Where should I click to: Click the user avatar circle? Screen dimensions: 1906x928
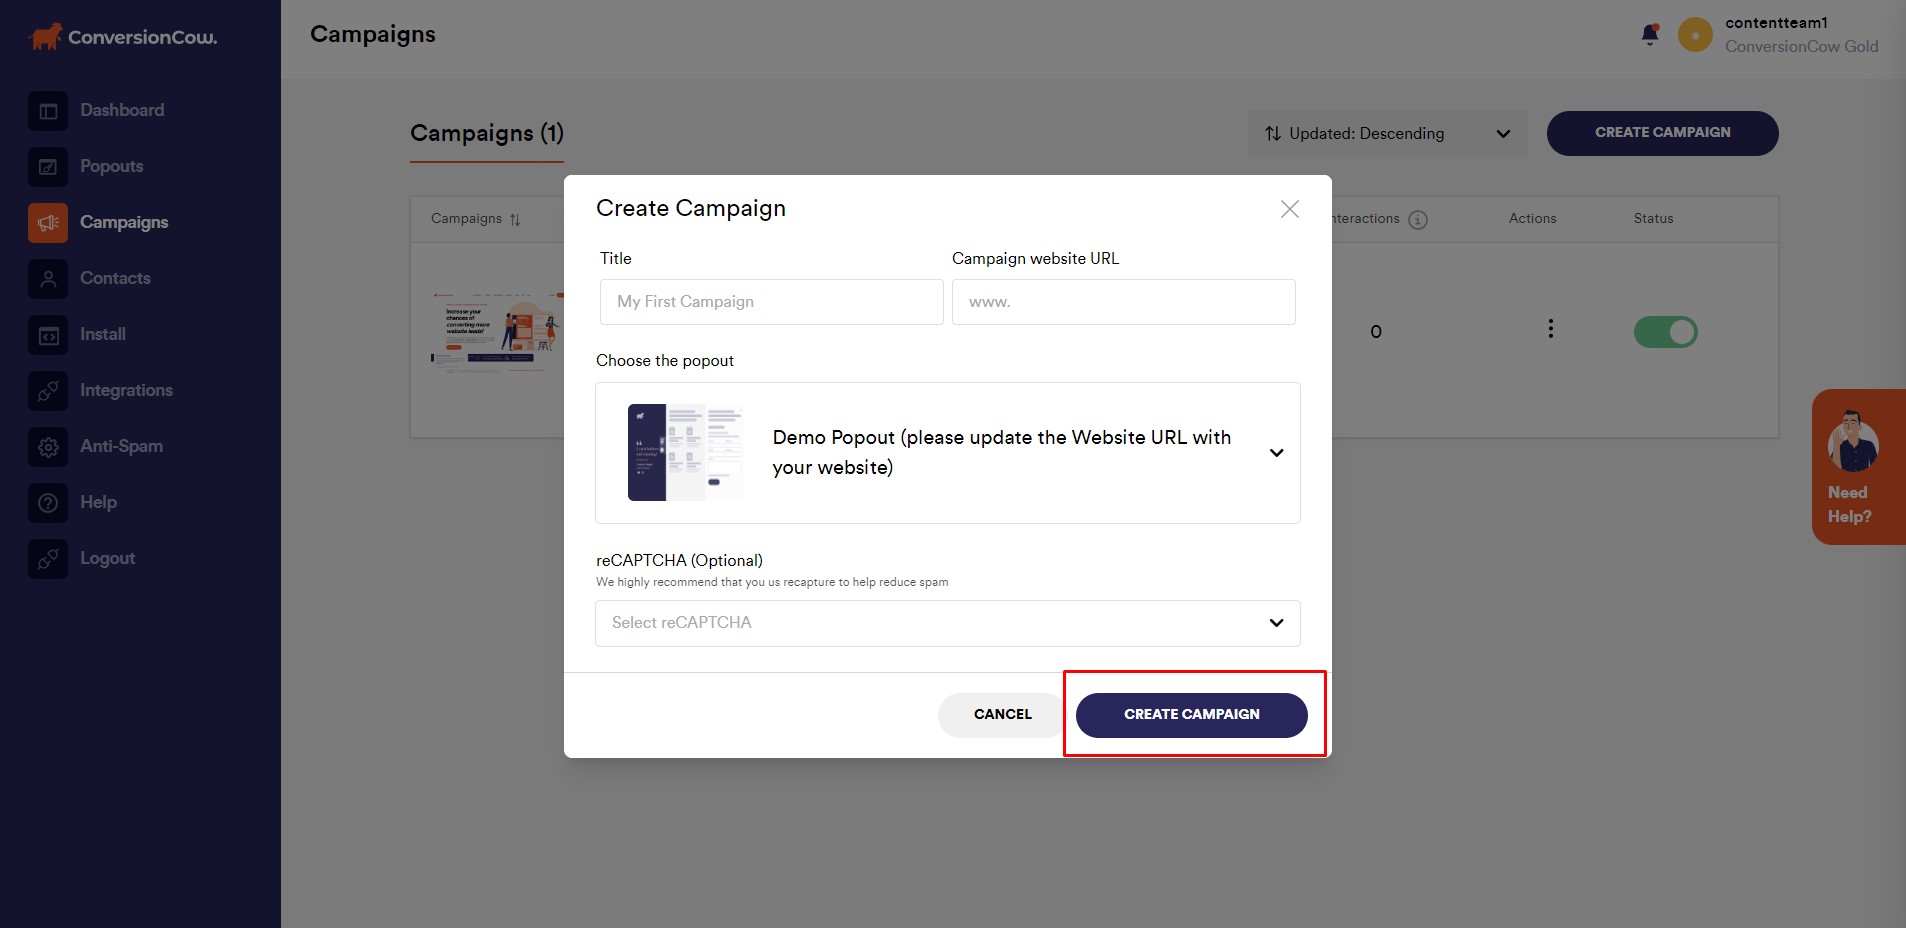pyautogui.click(x=1695, y=35)
